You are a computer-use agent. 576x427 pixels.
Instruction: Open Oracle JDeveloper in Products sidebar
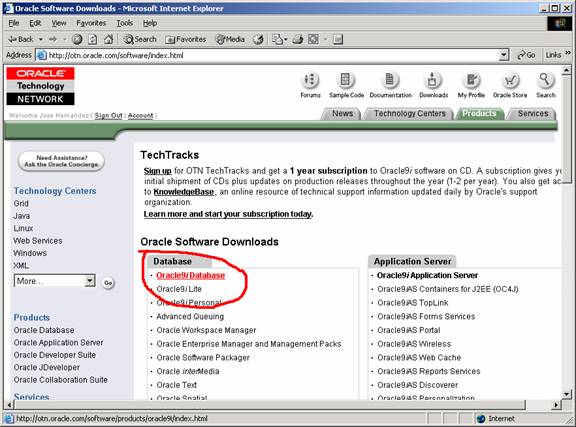(x=47, y=367)
